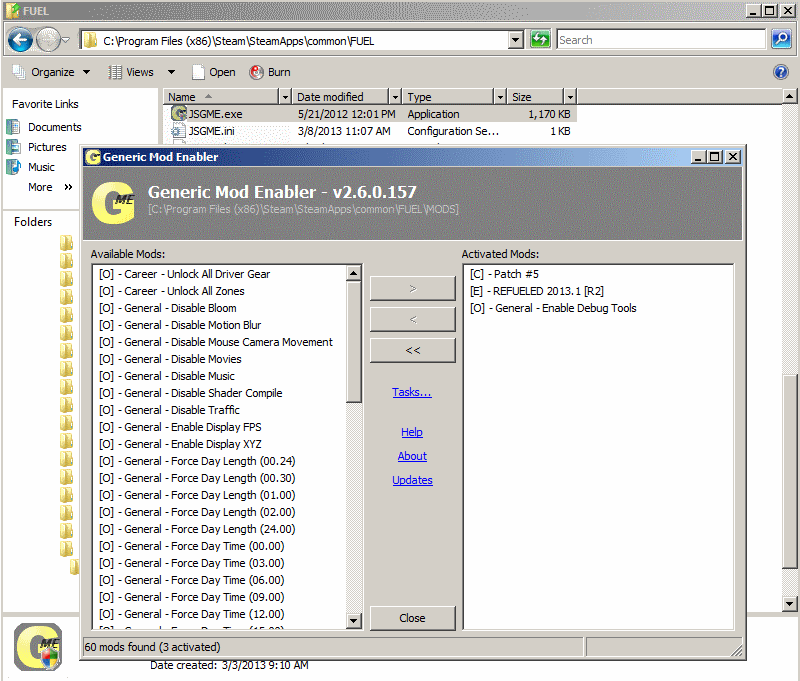The width and height of the screenshot is (800, 681).
Task: Click the Forward arrow in Explorer
Action: [48, 40]
